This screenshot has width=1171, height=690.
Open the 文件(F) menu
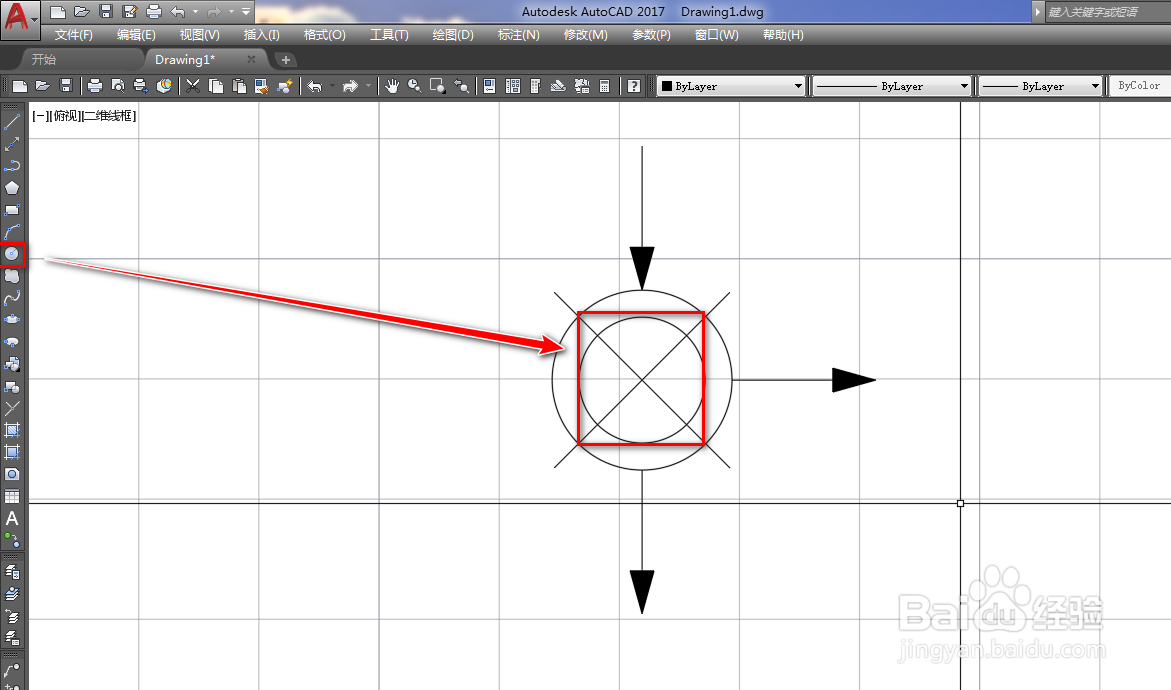tap(73, 34)
